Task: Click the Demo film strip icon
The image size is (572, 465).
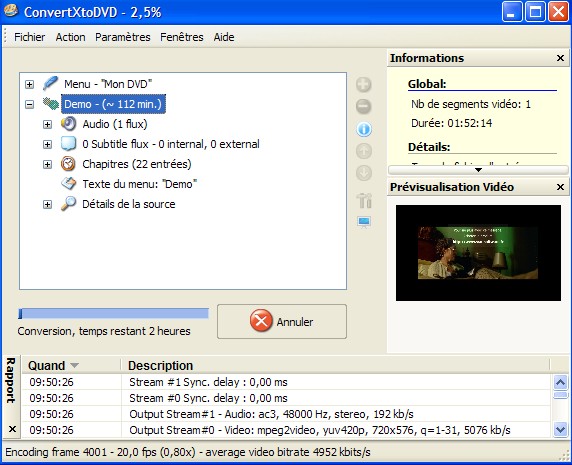Action: coord(51,104)
